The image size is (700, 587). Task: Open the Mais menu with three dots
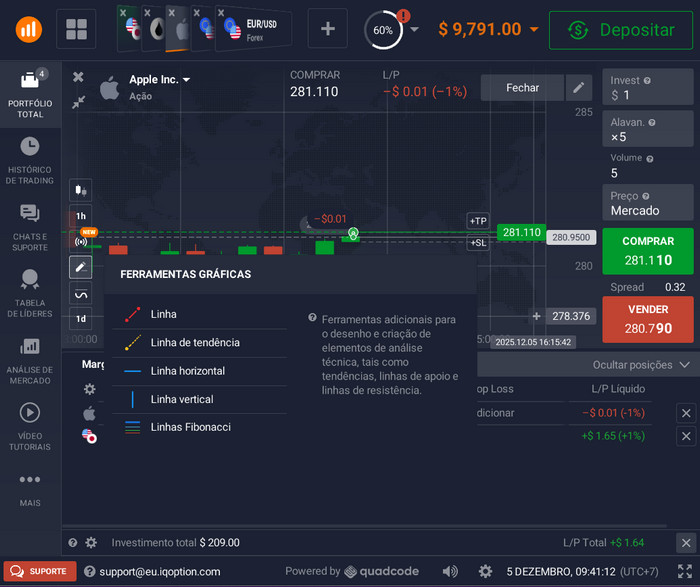[30, 489]
